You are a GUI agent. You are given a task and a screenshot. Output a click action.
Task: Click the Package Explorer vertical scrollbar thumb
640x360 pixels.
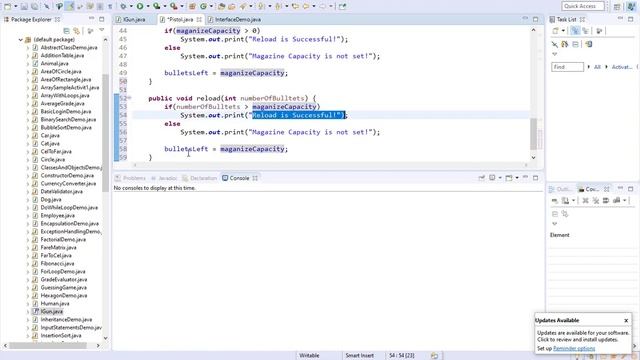[105, 133]
